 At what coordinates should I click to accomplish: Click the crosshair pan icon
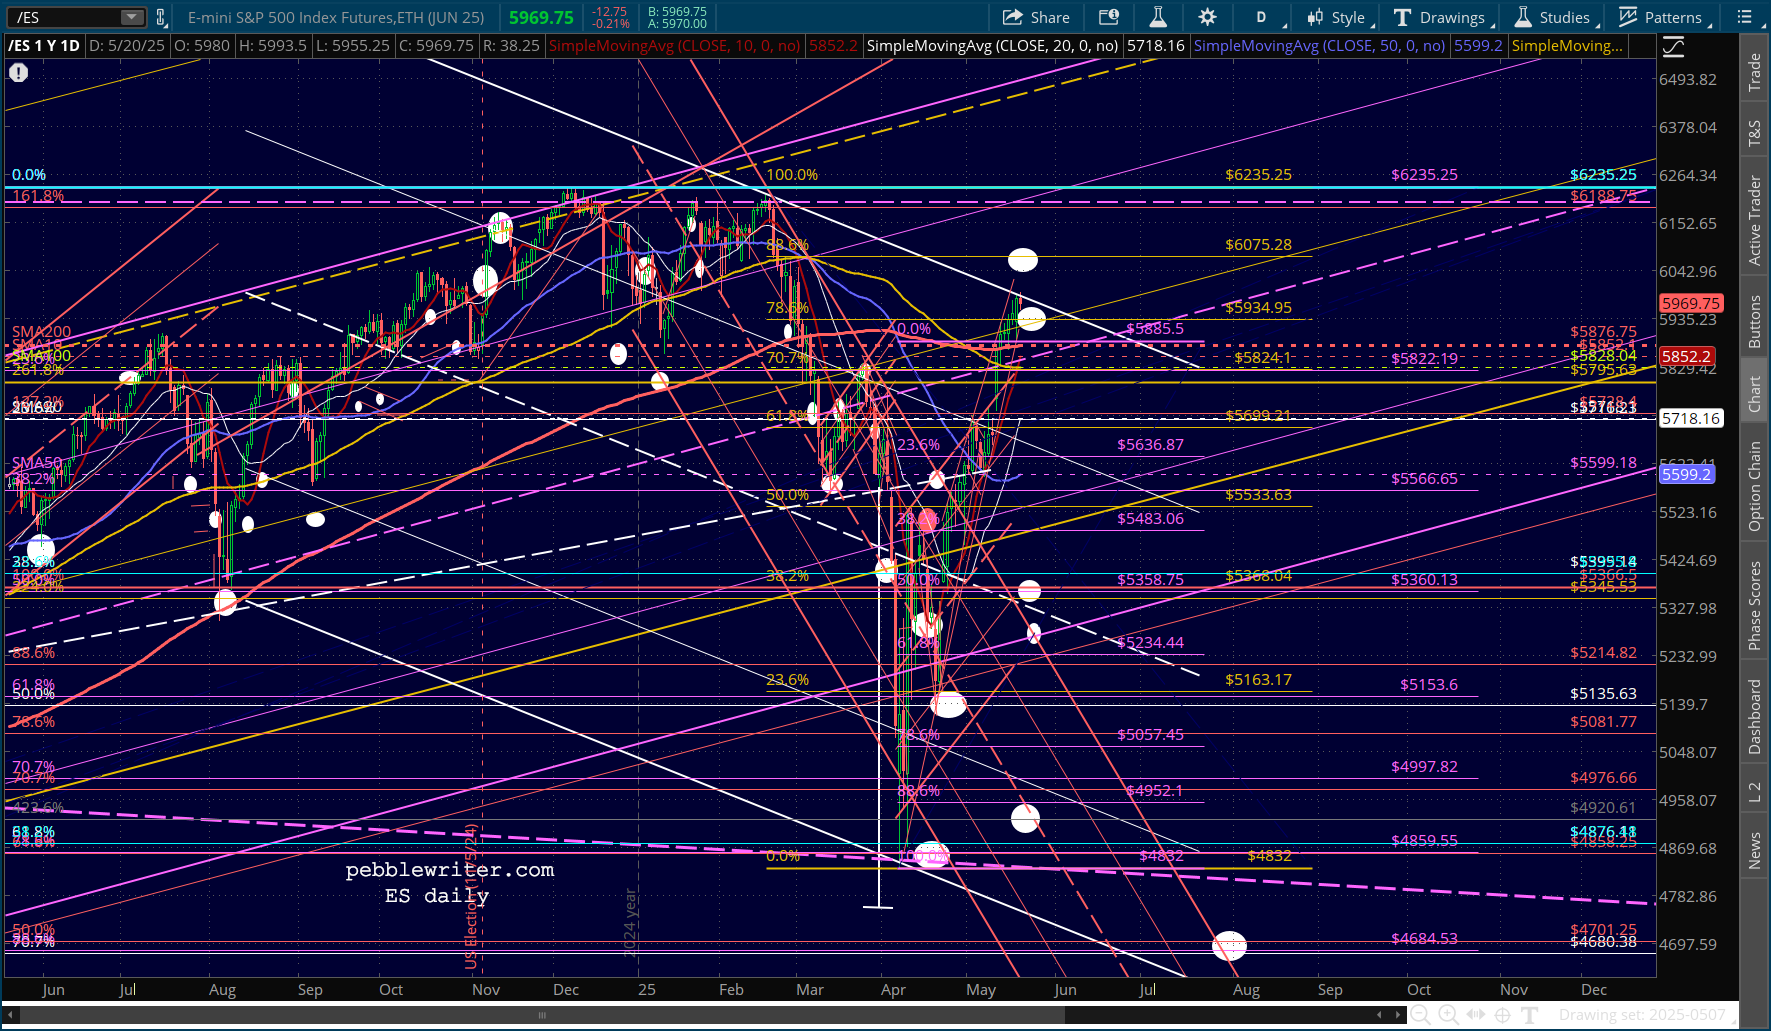click(1502, 1015)
